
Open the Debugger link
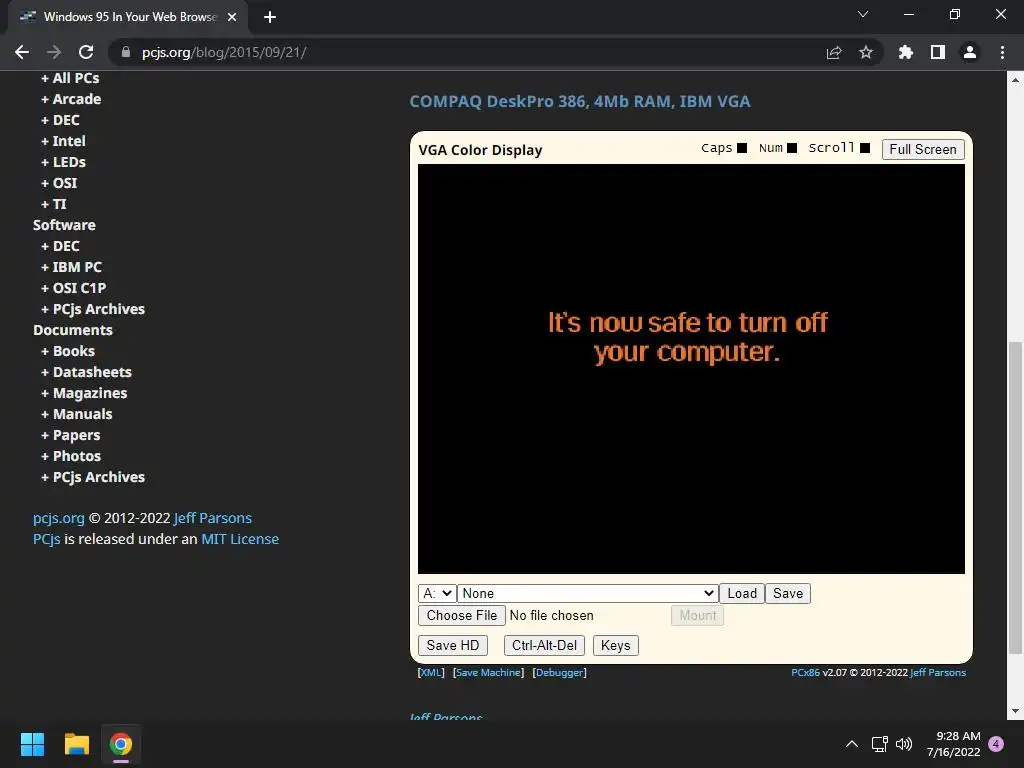coord(560,673)
